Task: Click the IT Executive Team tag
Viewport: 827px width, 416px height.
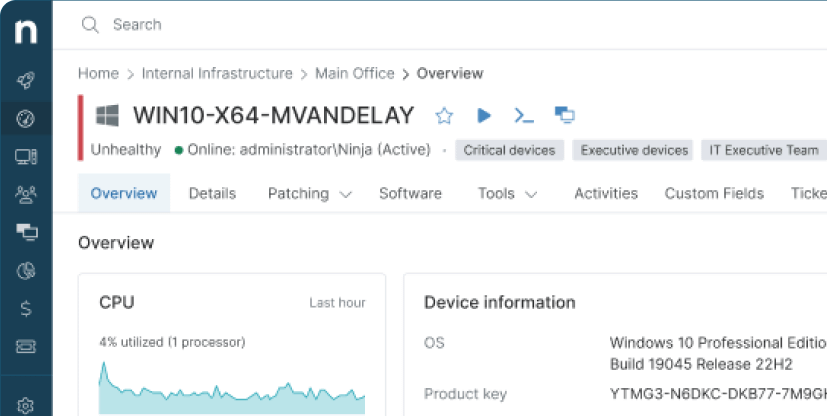Action: click(764, 150)
